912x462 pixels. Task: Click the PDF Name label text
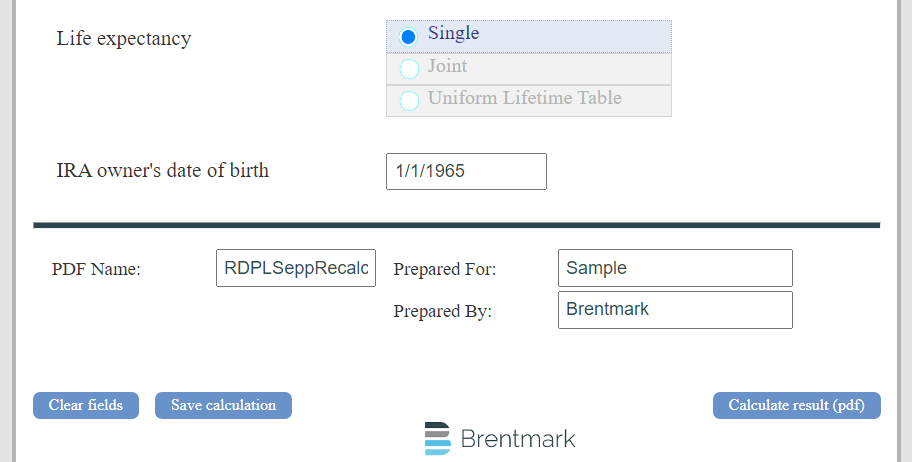coord(96,269)
